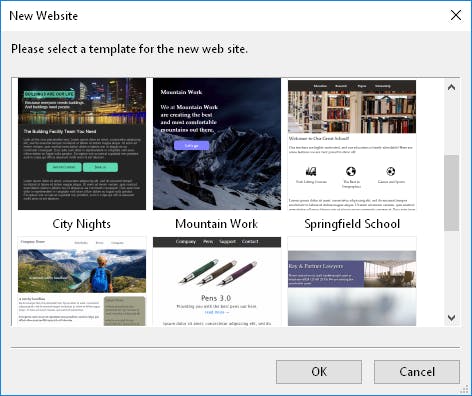Click the scroll down arrow
The image size is (472, 396).
[x=452, y=318]
